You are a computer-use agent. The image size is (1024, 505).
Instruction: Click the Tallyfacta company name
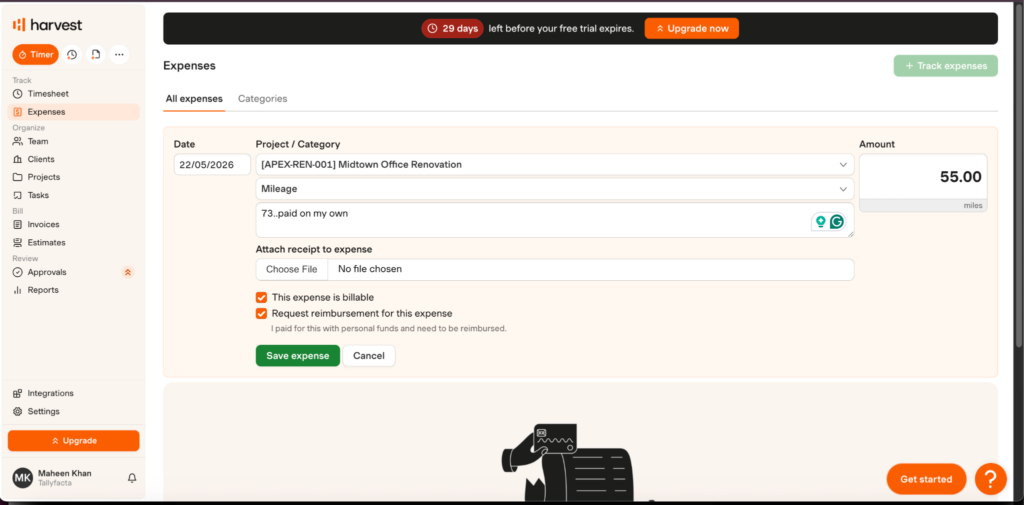coord(55,483)
